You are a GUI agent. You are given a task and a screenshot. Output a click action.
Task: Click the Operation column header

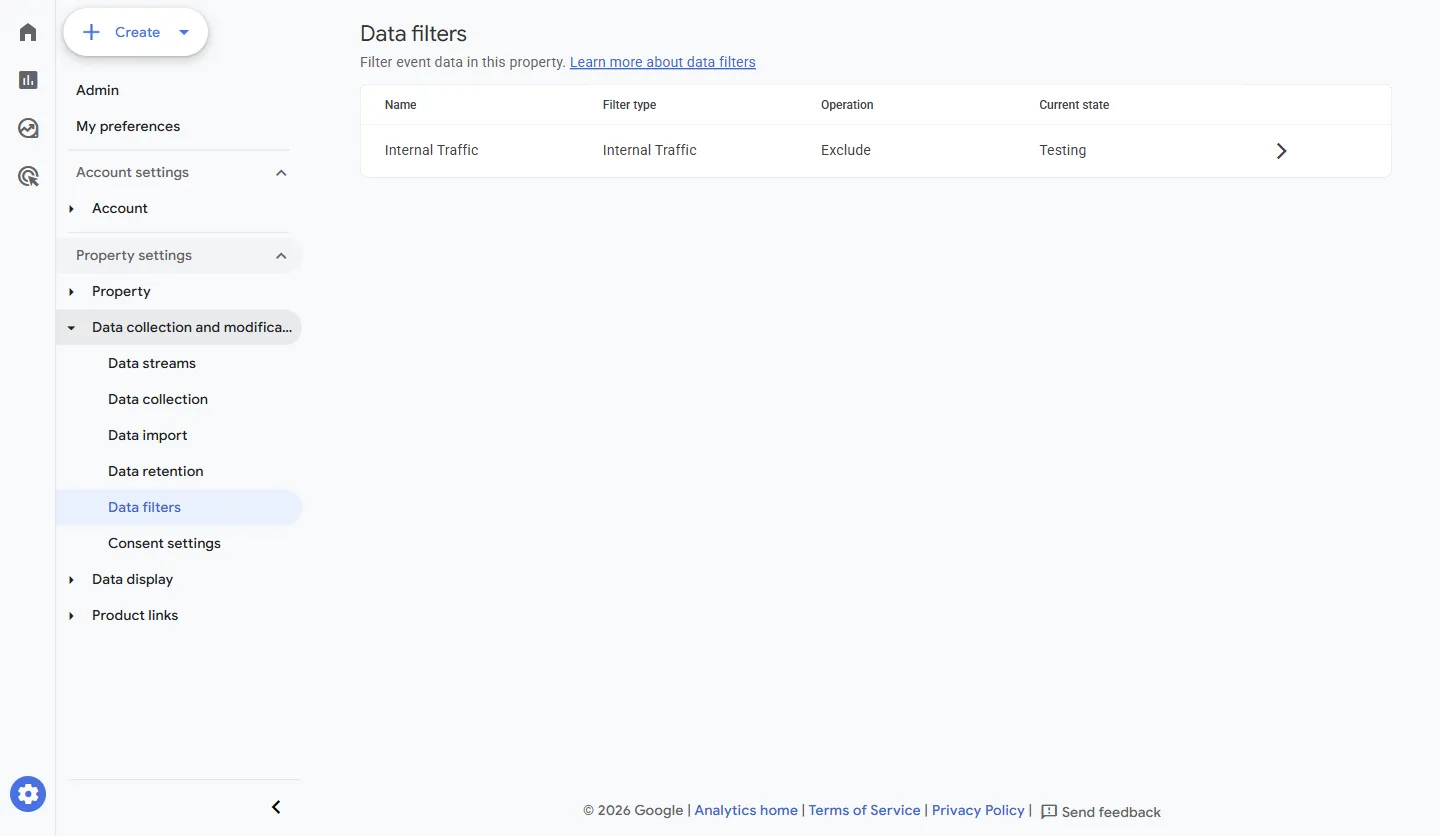tap(847, 105)
